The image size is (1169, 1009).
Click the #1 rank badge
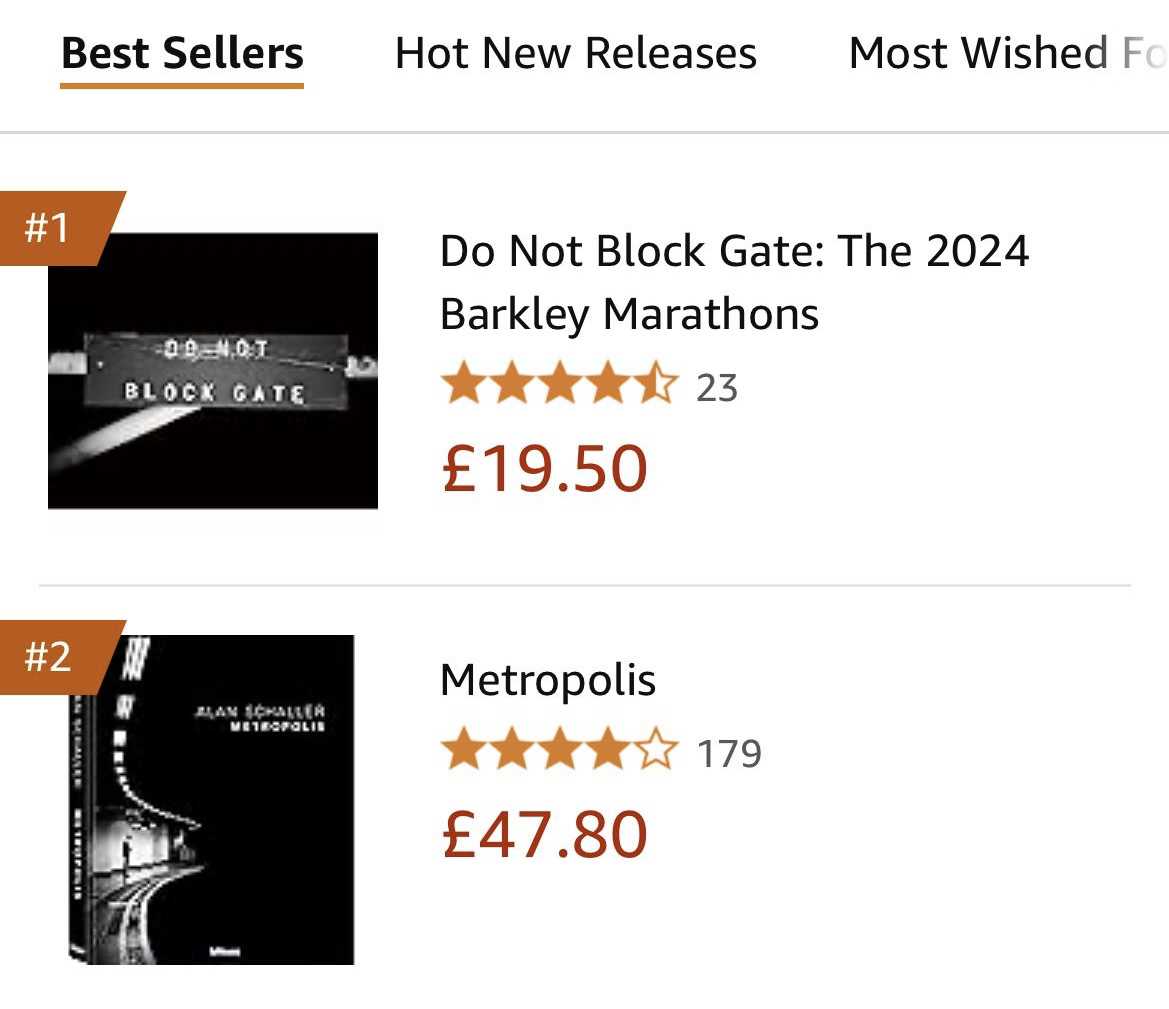(50, 228)
